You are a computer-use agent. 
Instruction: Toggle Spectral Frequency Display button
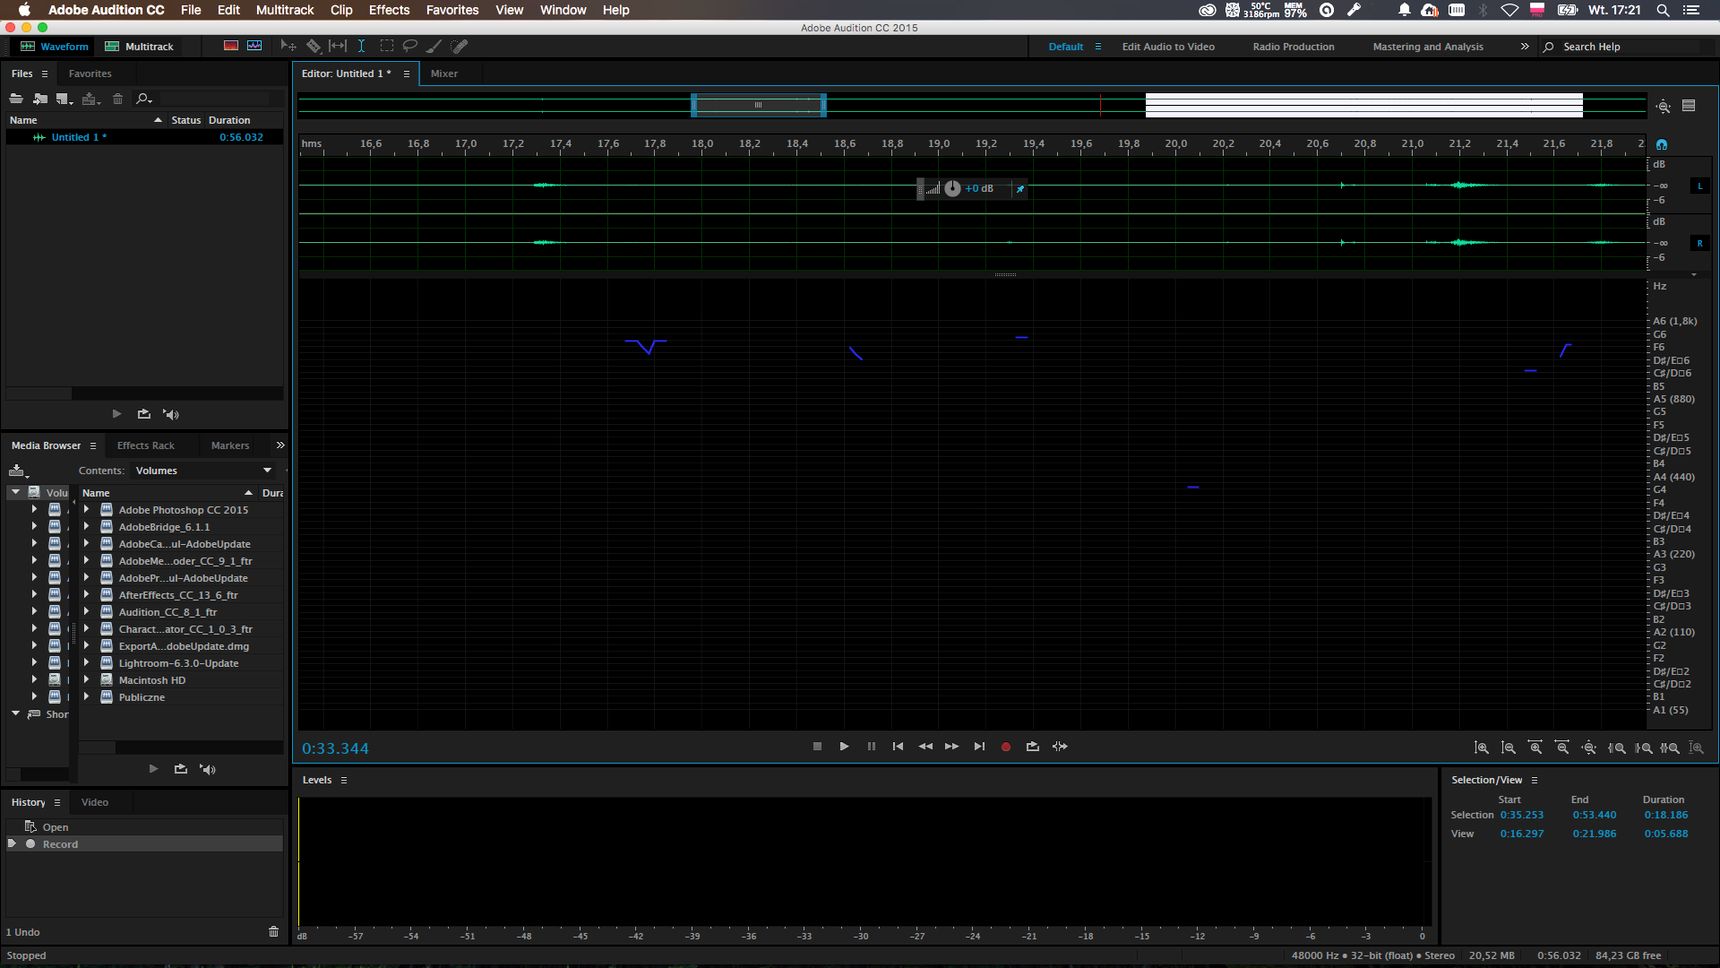(x=231, y=46)
